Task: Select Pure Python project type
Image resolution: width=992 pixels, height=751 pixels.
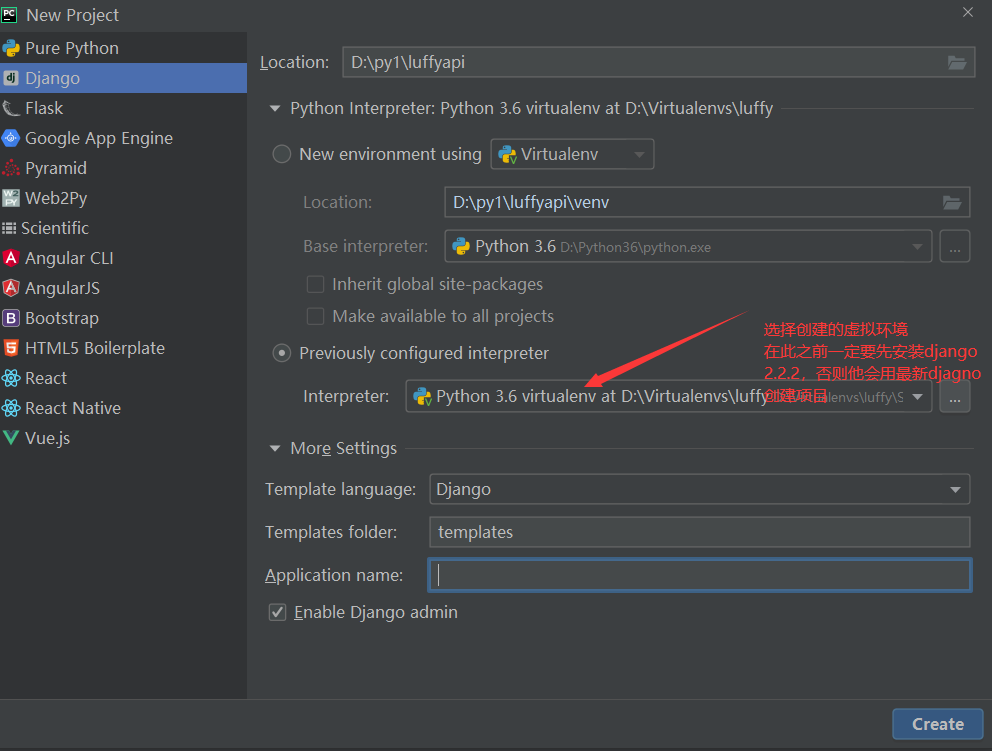Action: tap(72, 48)
